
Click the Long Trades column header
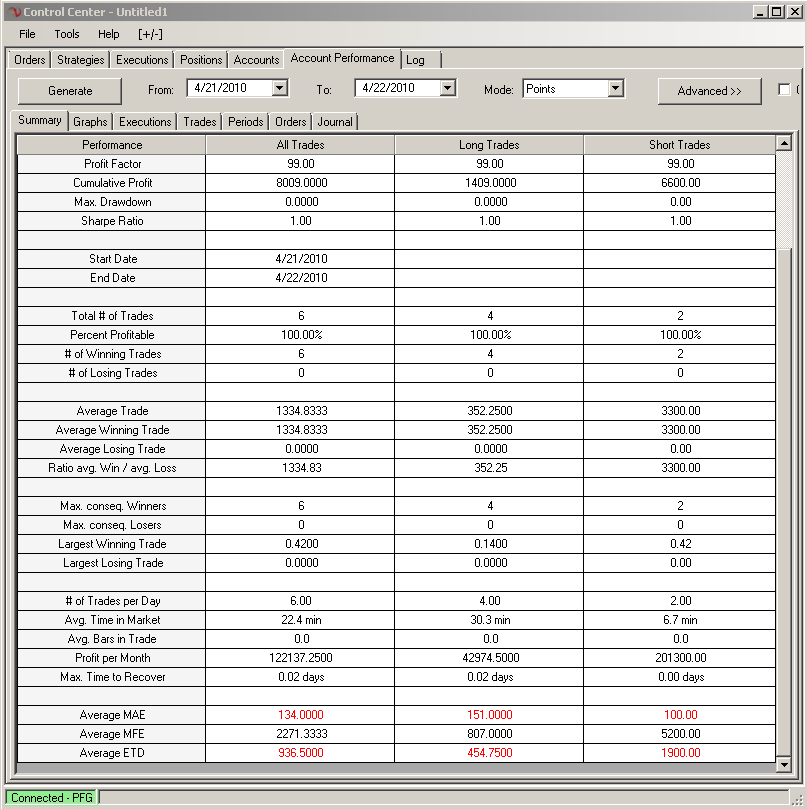coord(489,144)
